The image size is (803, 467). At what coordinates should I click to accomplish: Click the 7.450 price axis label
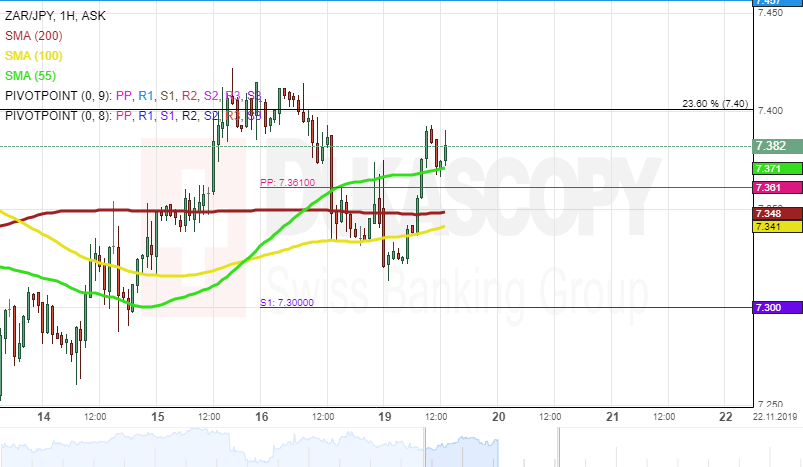click(x=770, y=13)
